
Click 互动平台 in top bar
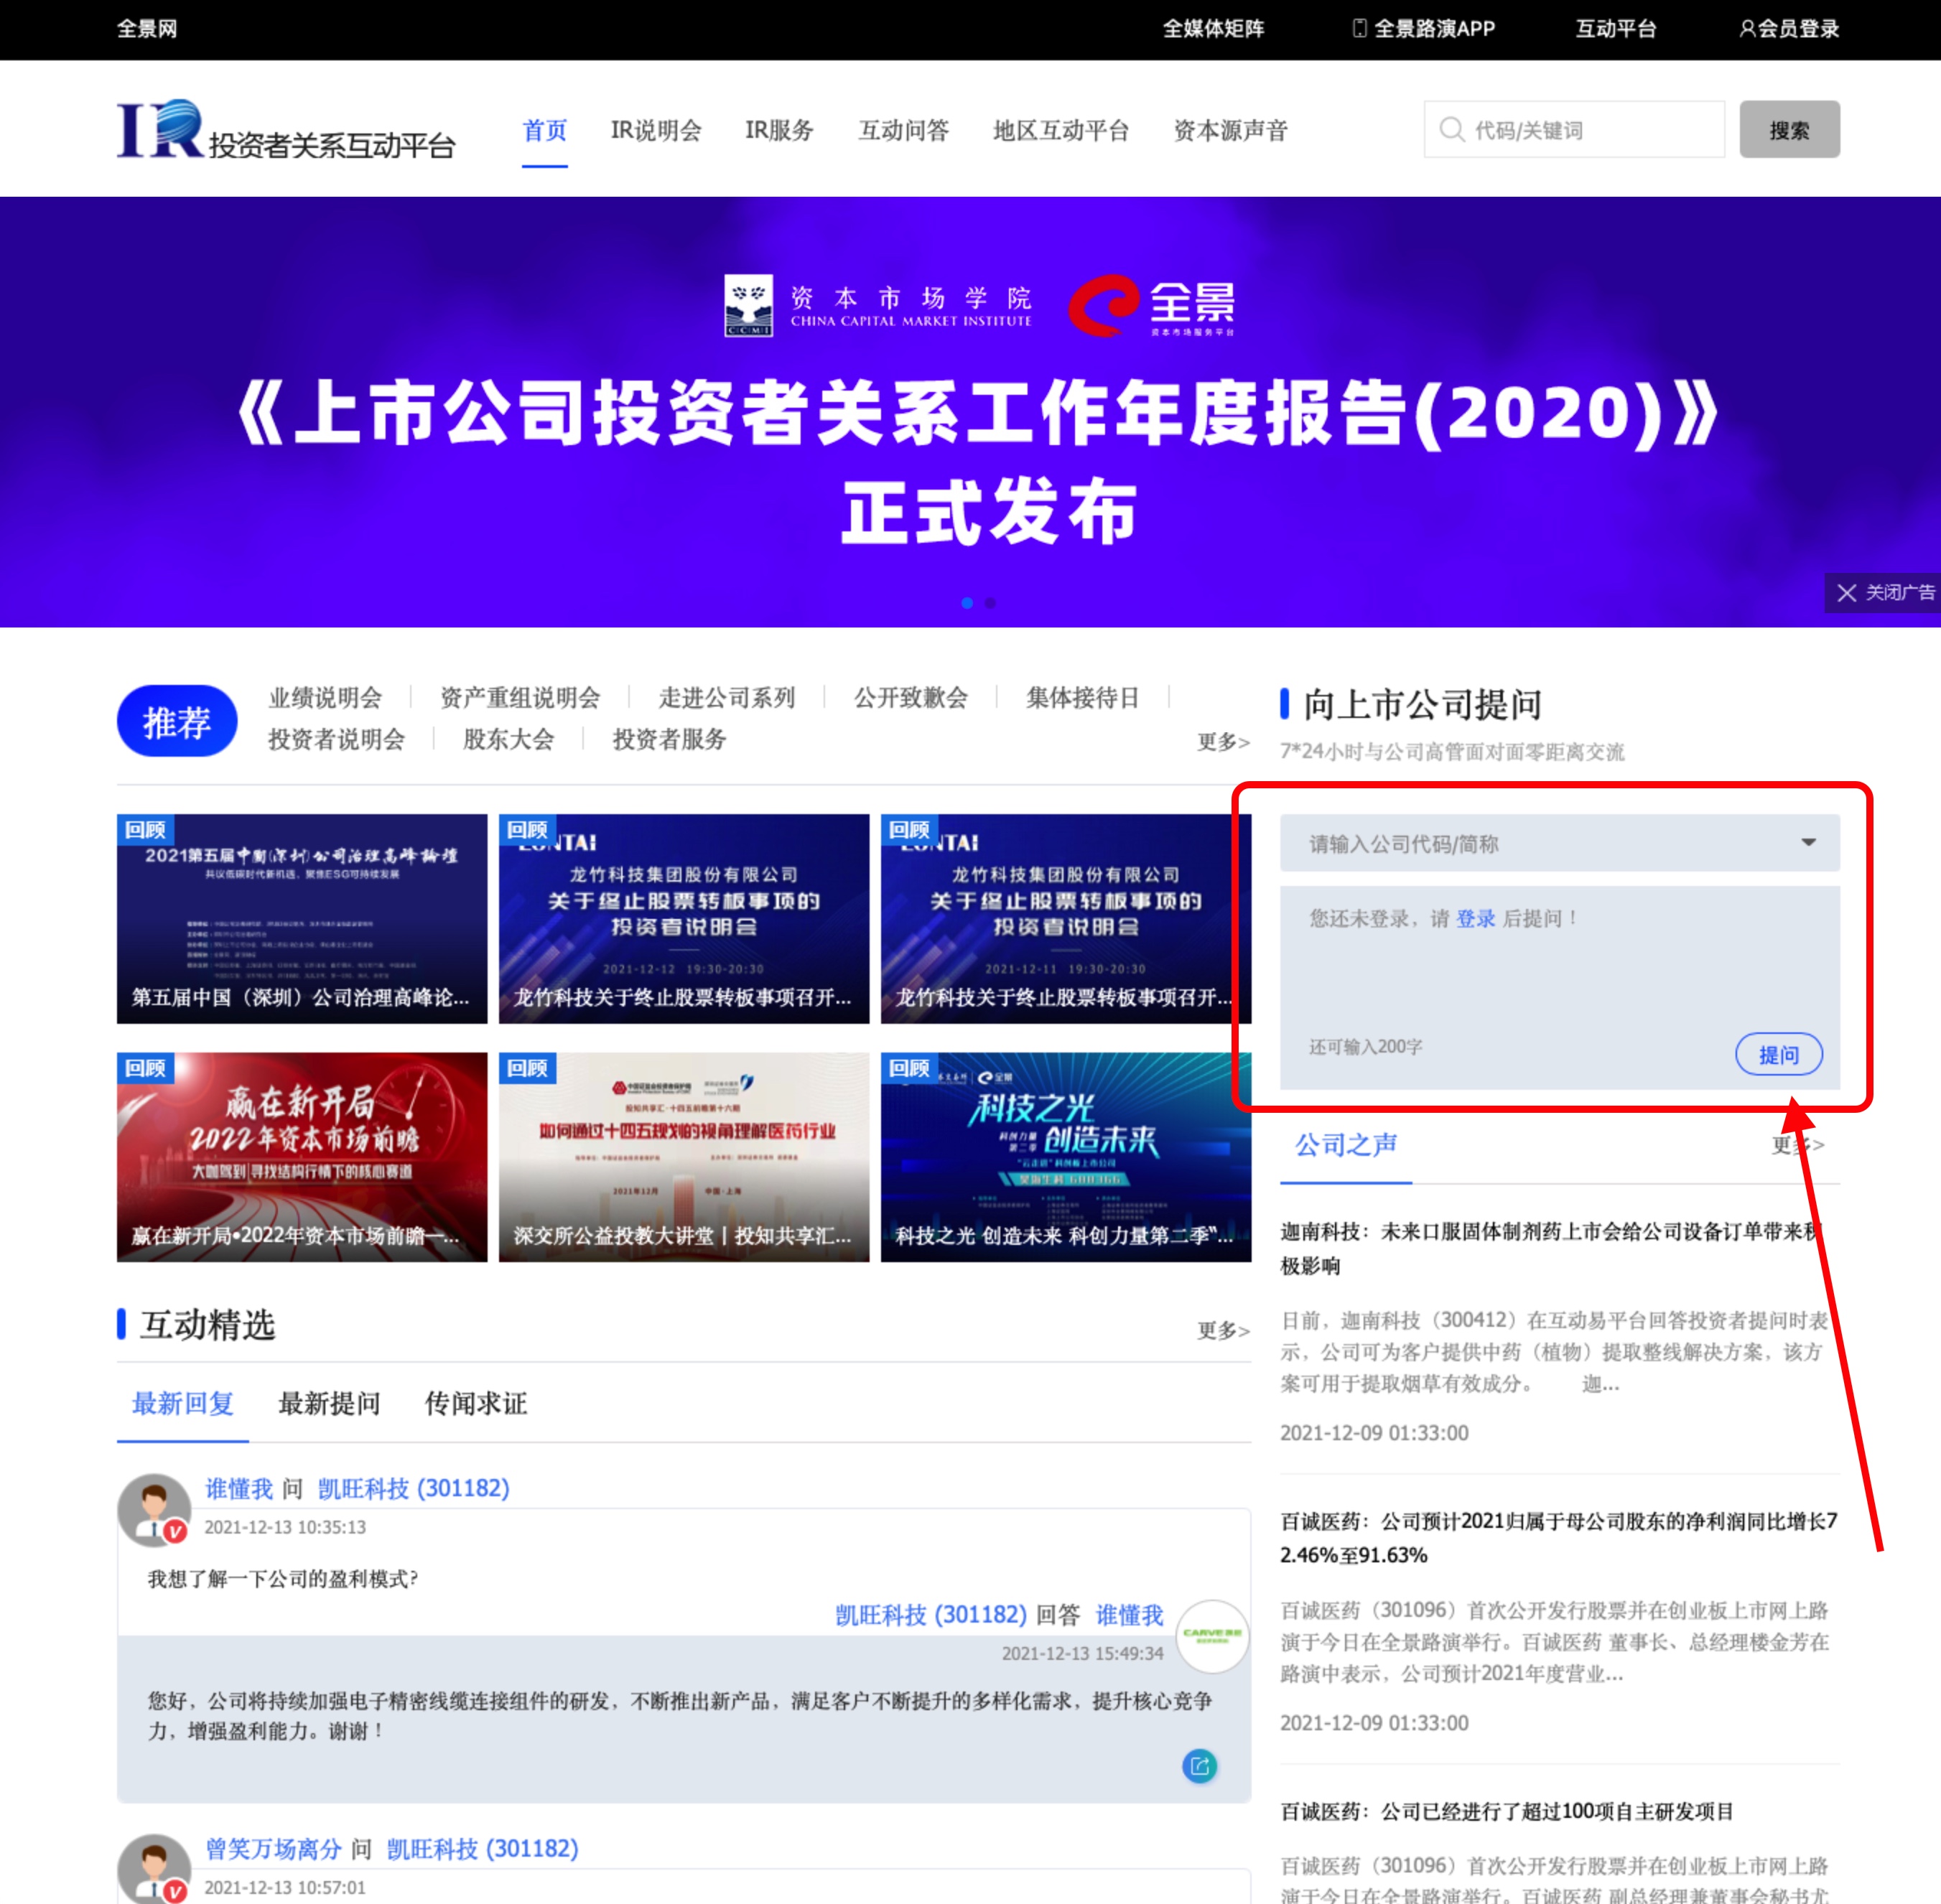pos(1616,29)
